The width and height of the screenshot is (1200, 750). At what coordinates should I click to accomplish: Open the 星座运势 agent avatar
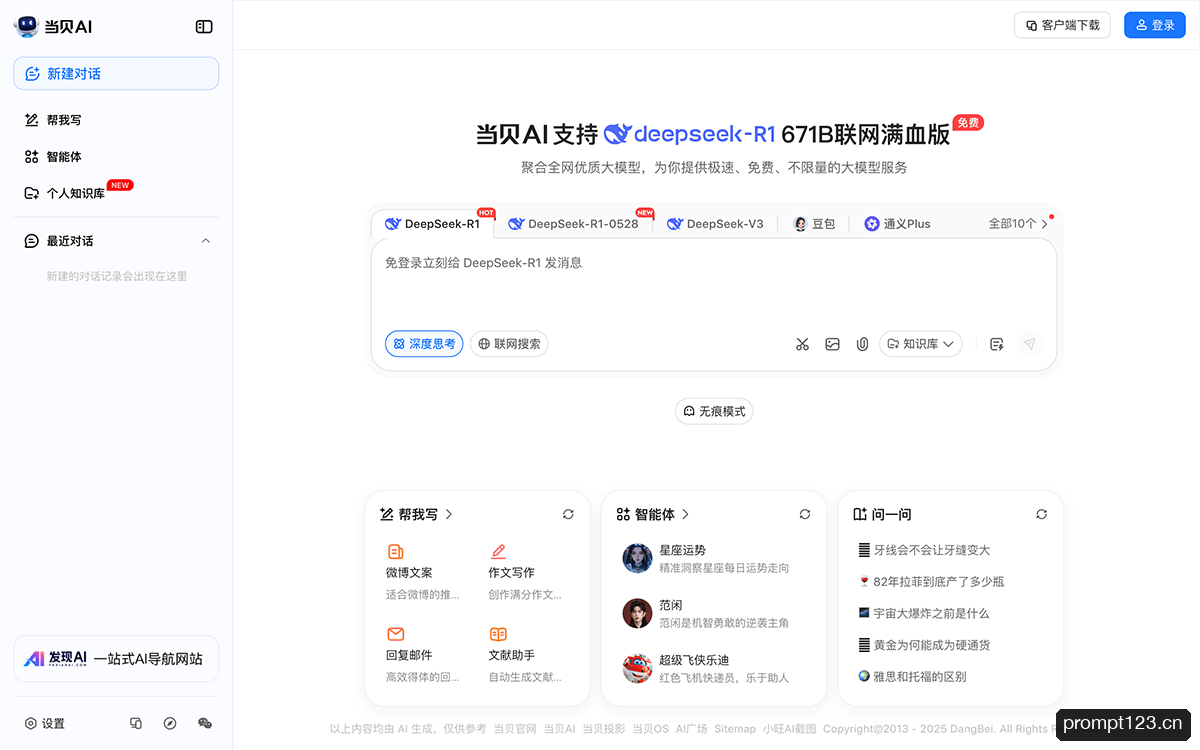[x=637, y=558]
